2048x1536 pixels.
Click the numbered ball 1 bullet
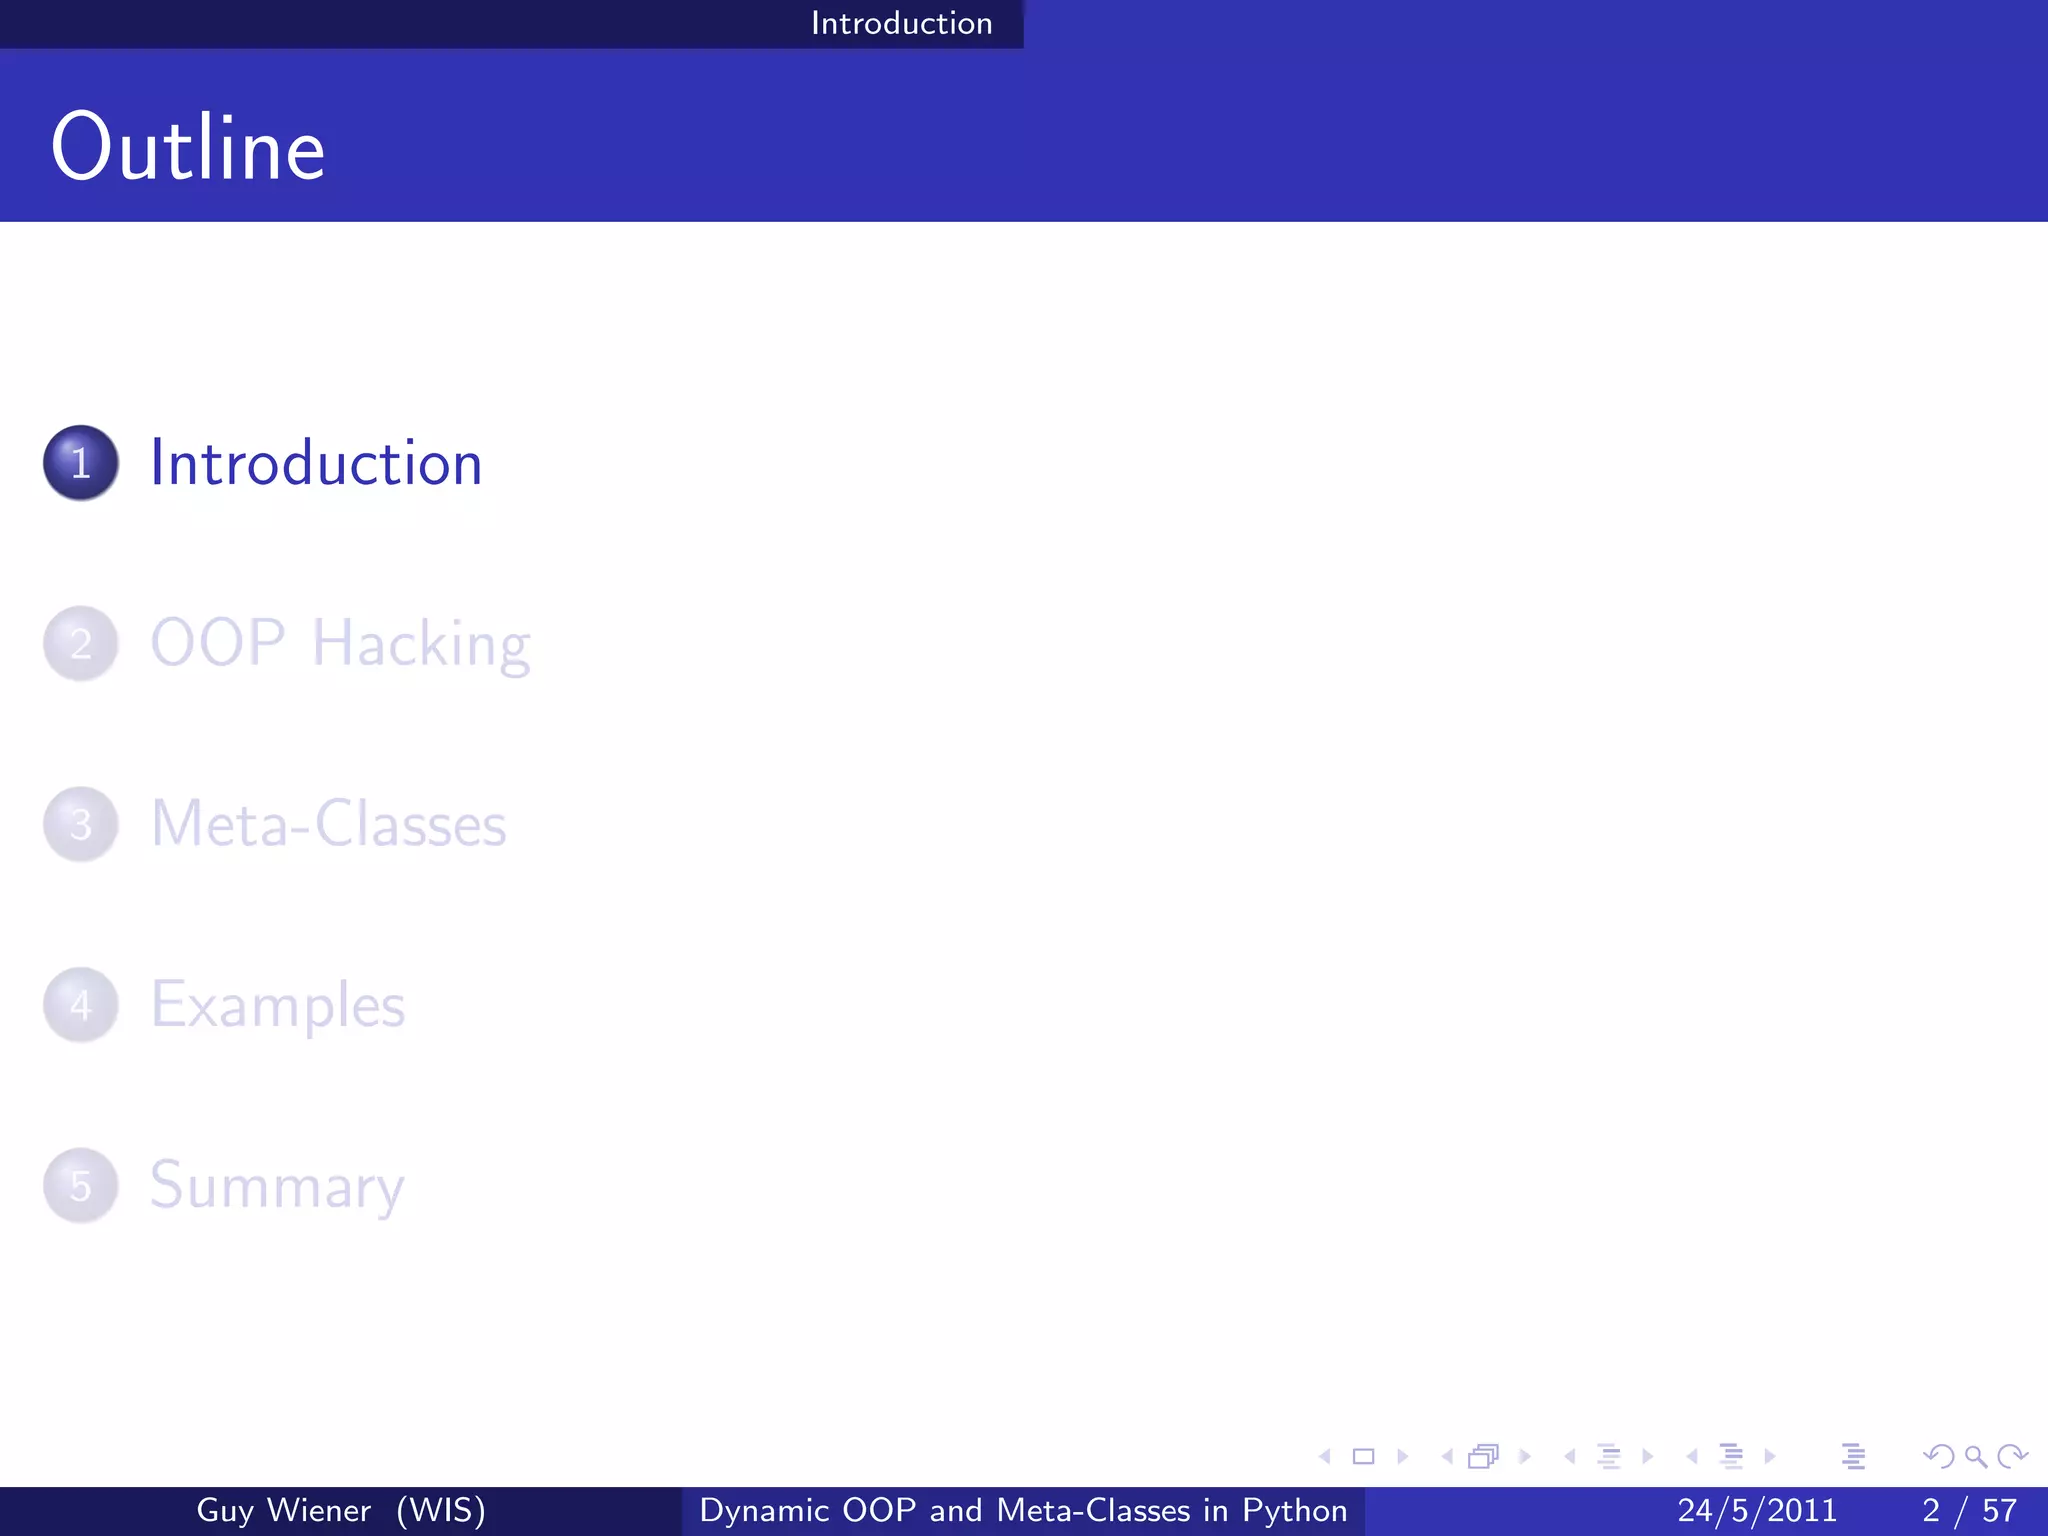click(81, 463)
